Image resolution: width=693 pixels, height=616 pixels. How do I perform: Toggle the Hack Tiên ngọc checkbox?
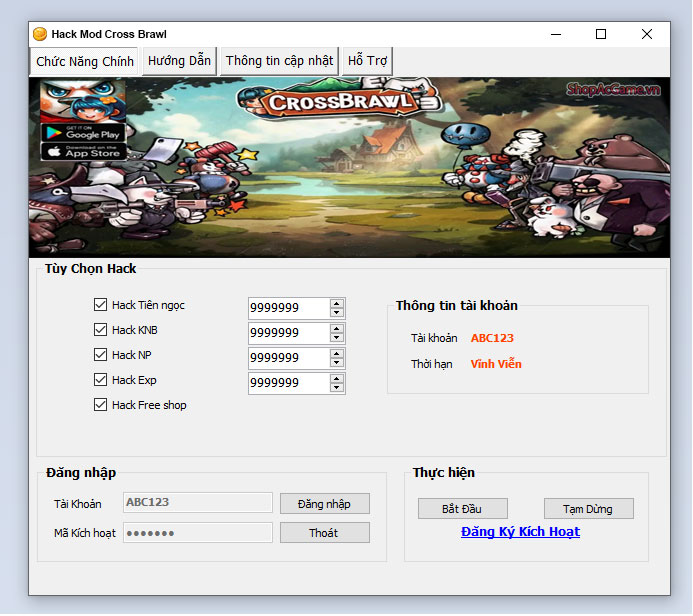pos(100,304)
